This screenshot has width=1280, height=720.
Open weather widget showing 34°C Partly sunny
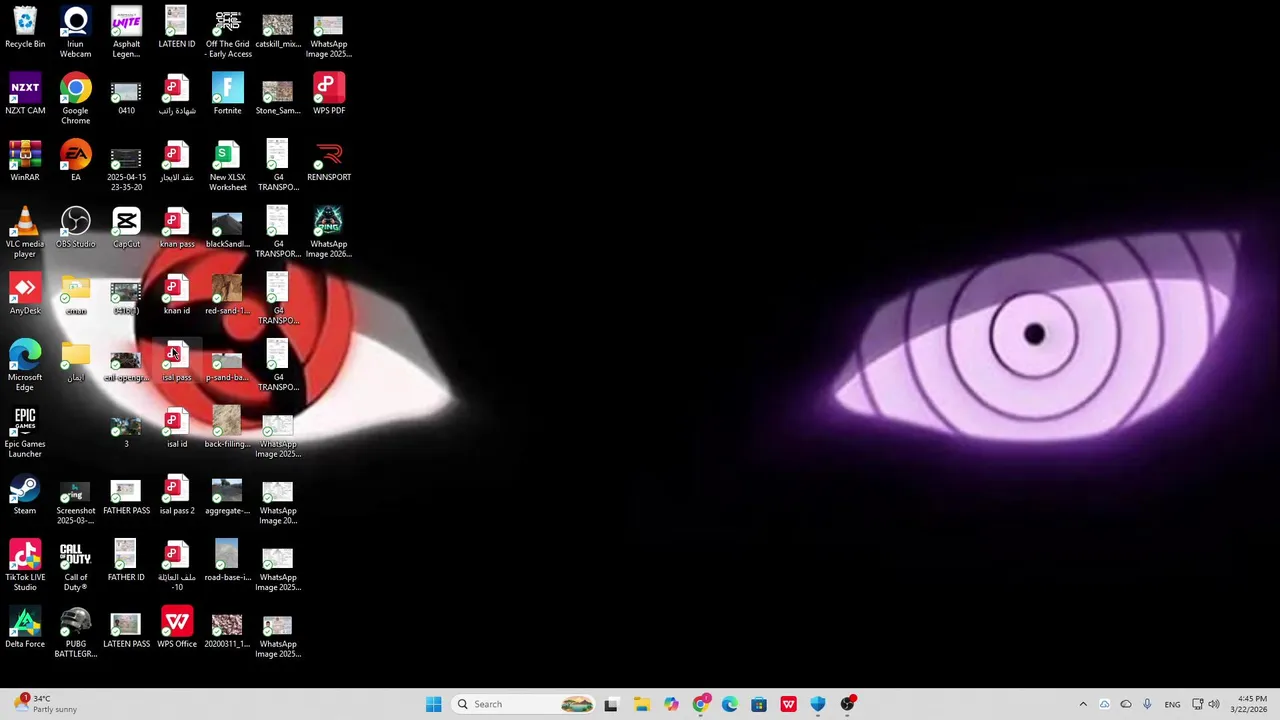[45, 704]
